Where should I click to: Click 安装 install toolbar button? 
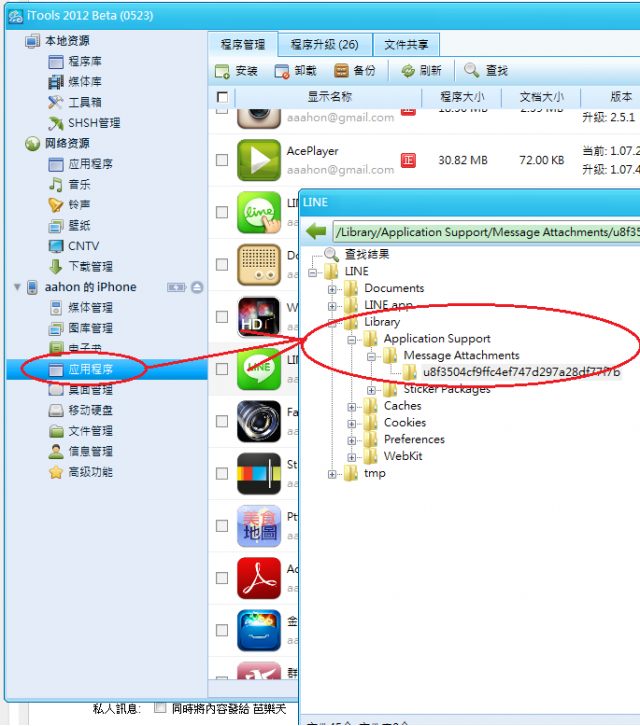point(236,71)
